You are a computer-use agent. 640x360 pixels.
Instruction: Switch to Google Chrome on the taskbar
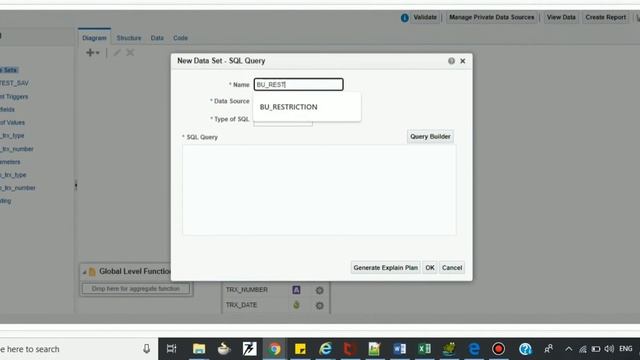[275, 349]
